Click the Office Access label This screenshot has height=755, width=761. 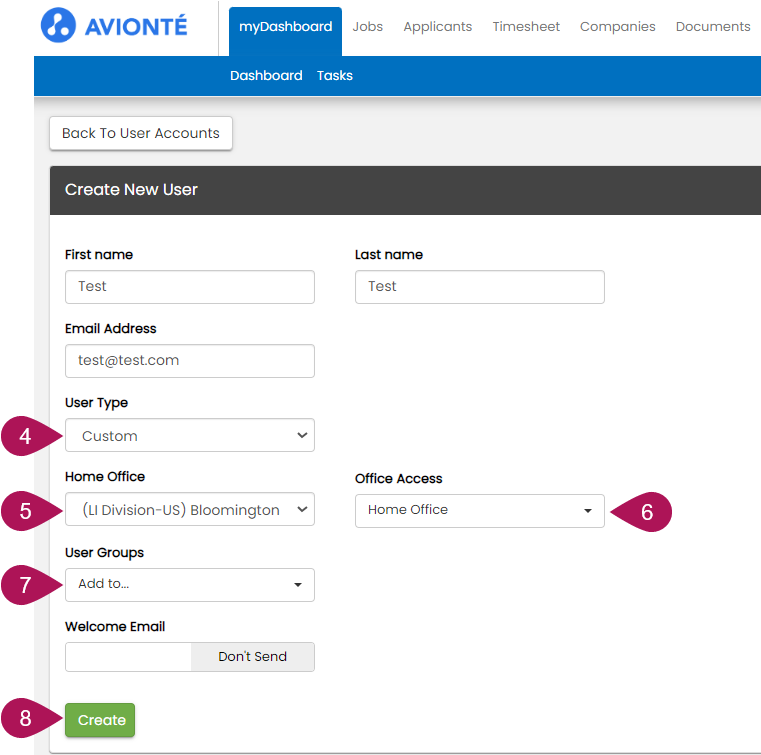pyautogui.click(x=398, y=479)
